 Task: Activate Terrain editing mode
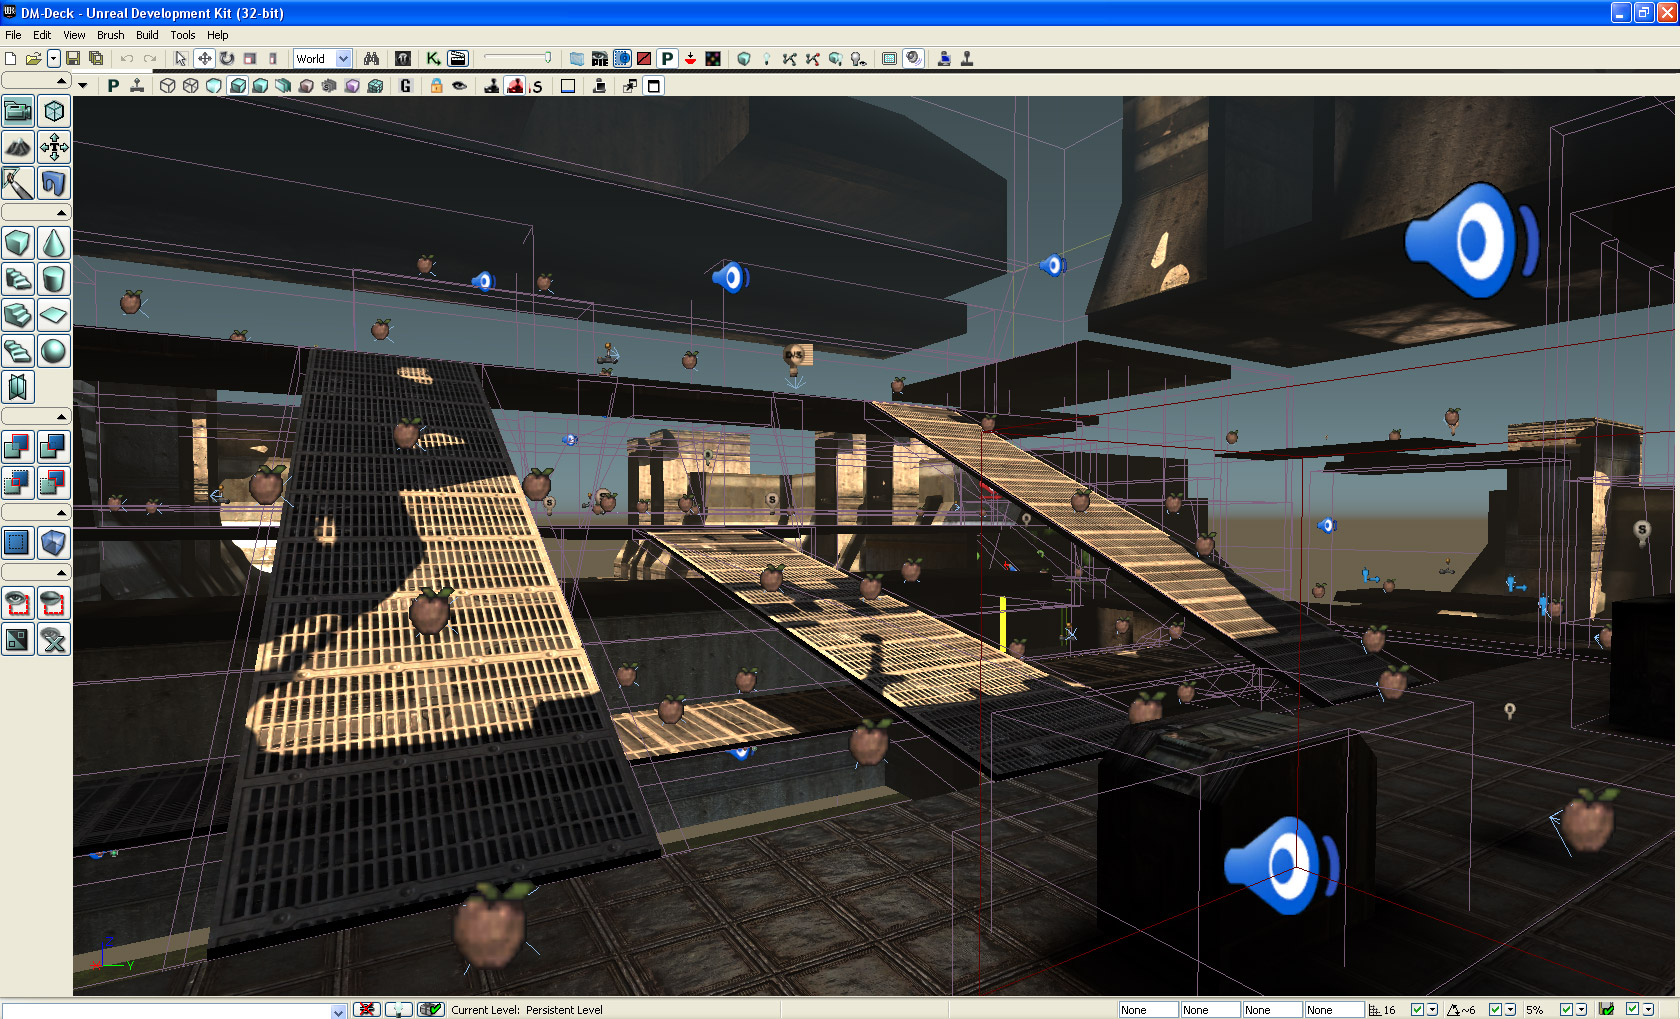(x=18, y=147)
